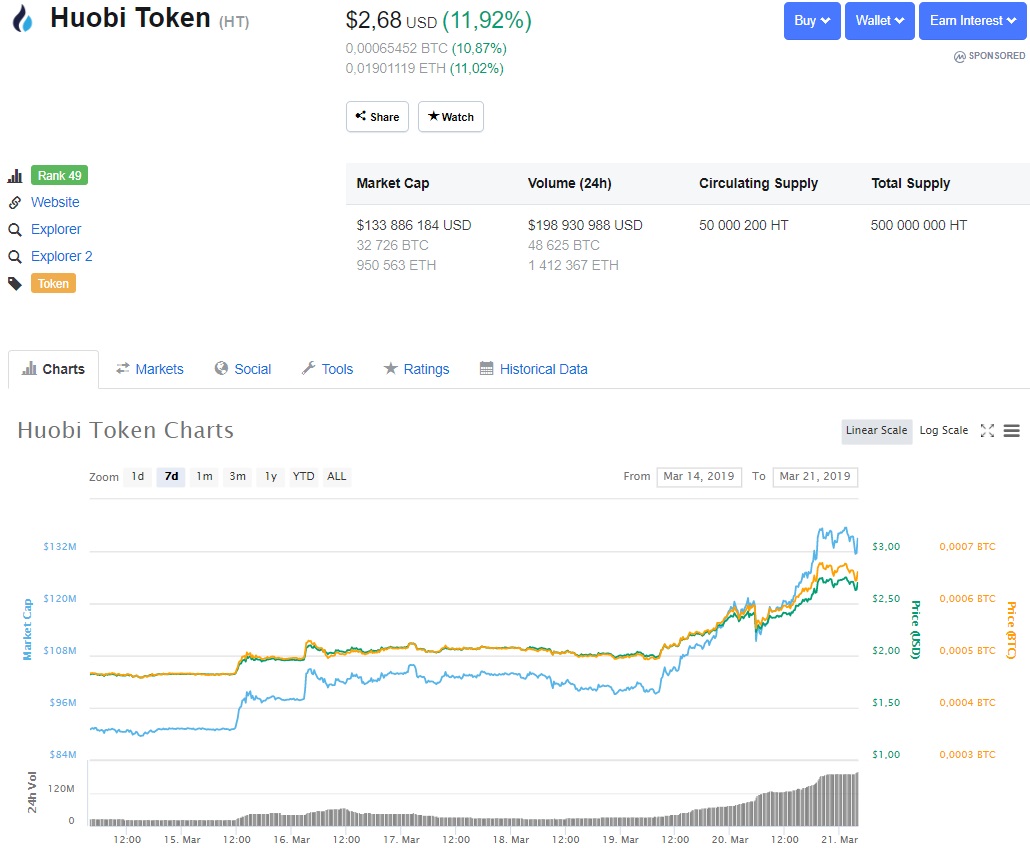Toggle Market Cap series axis label
This screenshot has height=848, width=1030.
28,629
